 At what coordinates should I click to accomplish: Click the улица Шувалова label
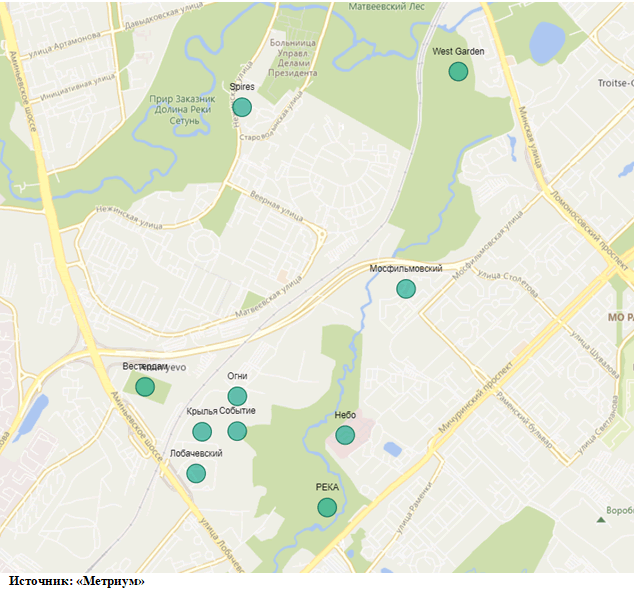[595, 354]
